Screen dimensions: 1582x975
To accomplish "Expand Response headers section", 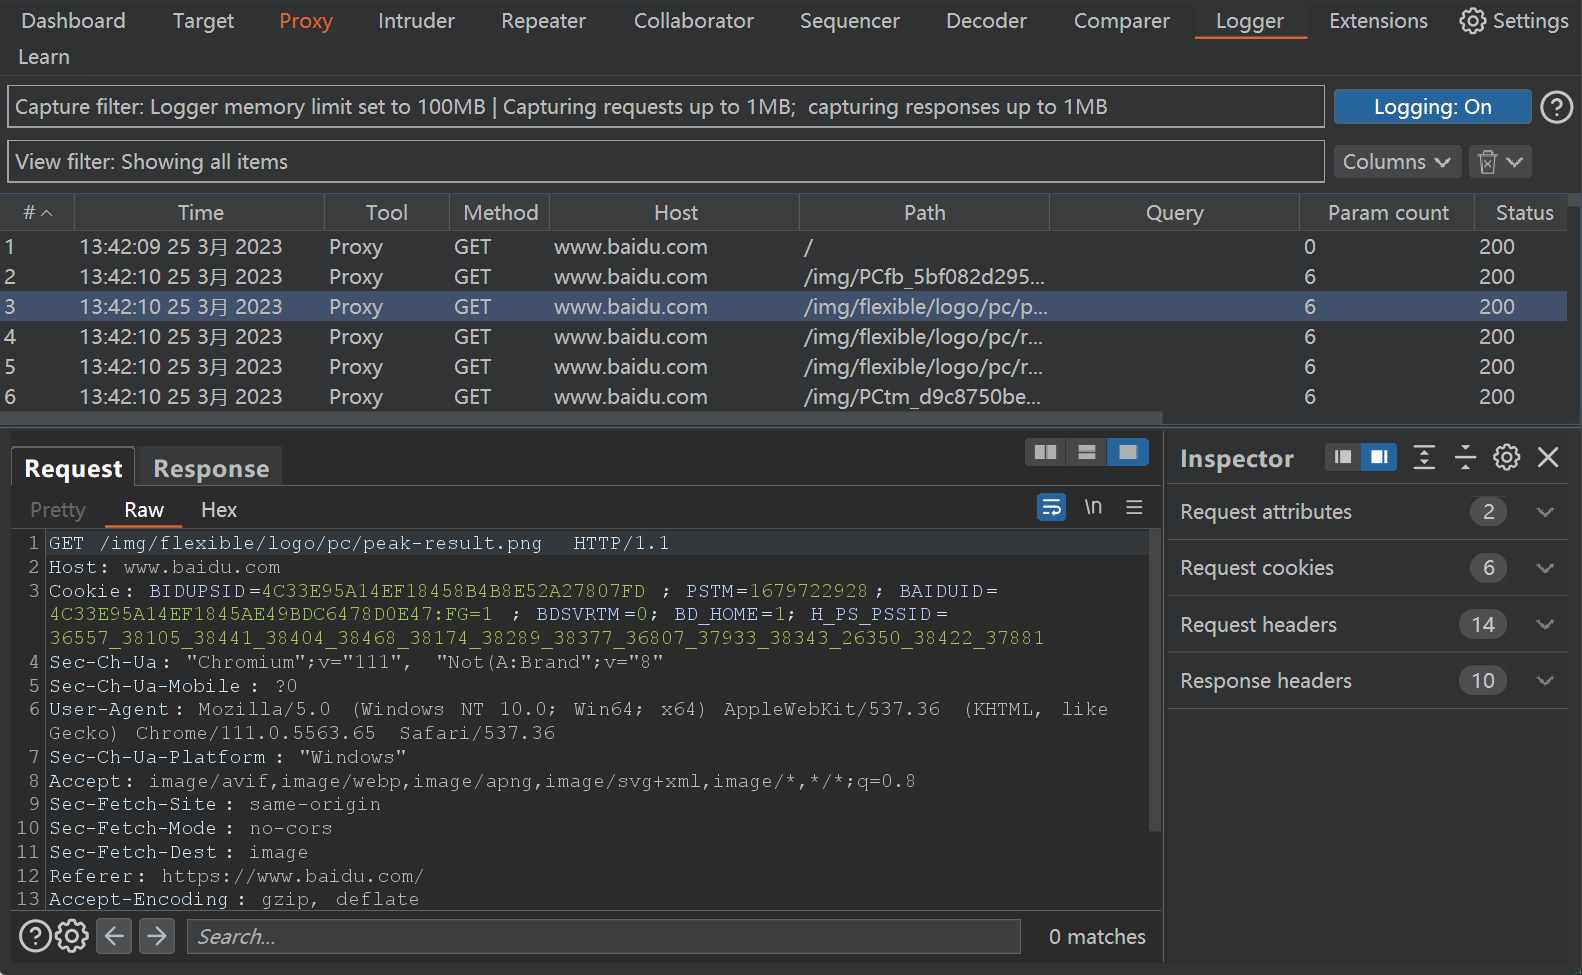I will 1544,681.
